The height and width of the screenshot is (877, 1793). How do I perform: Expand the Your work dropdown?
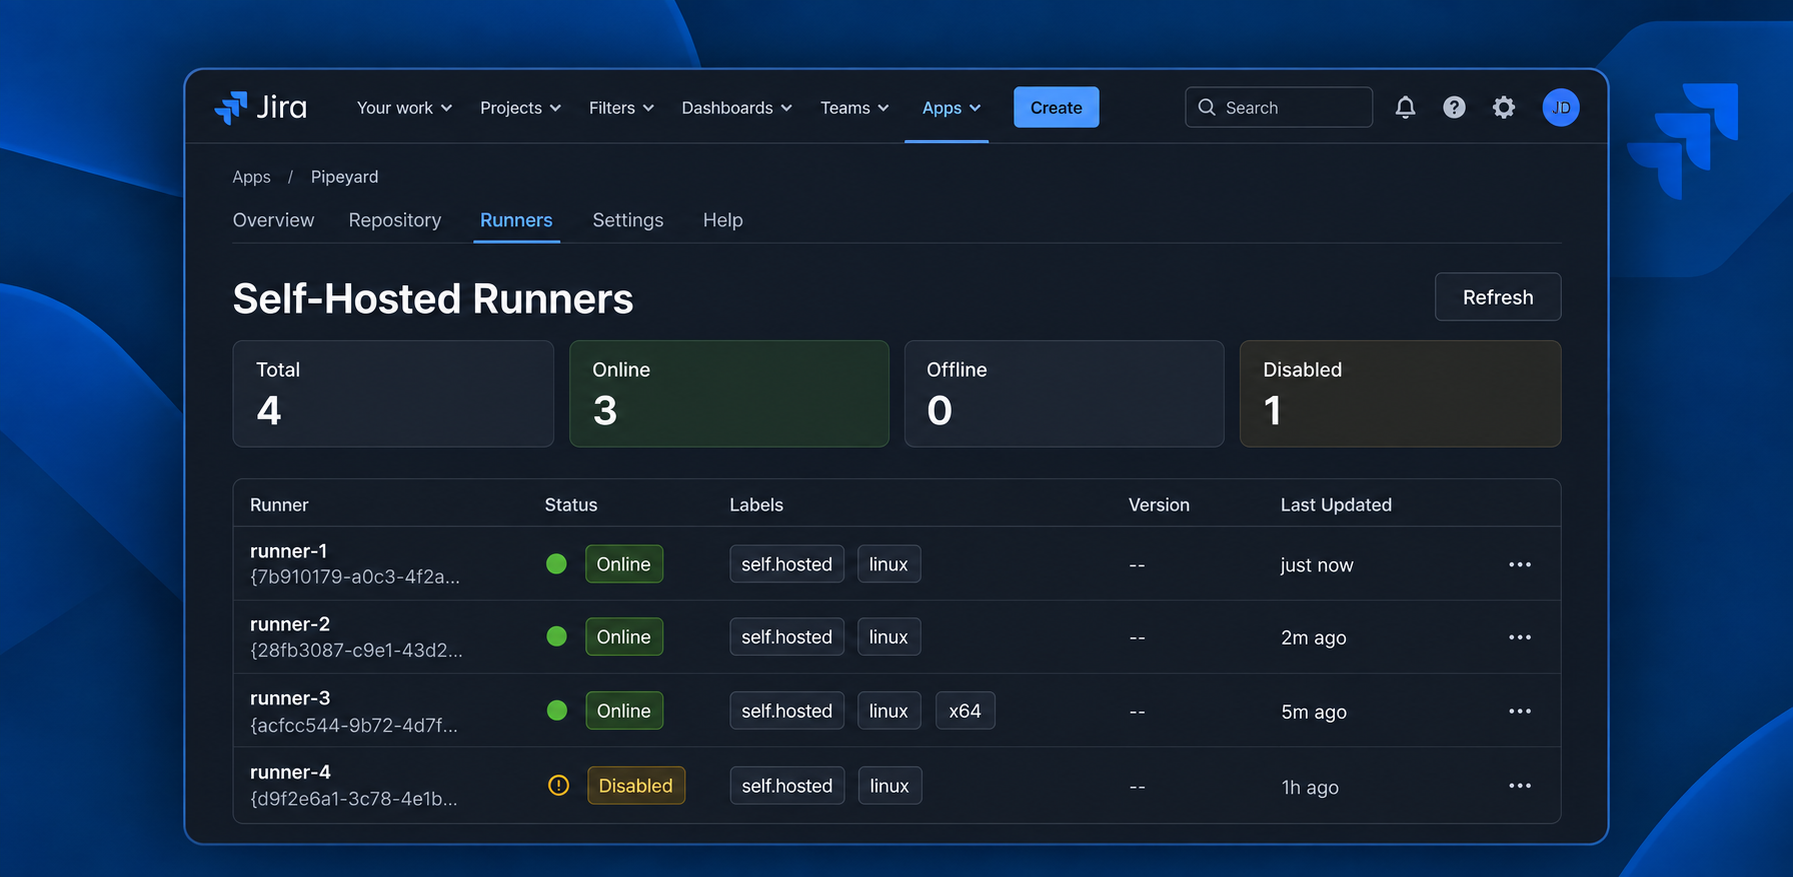tap(404, 108)
